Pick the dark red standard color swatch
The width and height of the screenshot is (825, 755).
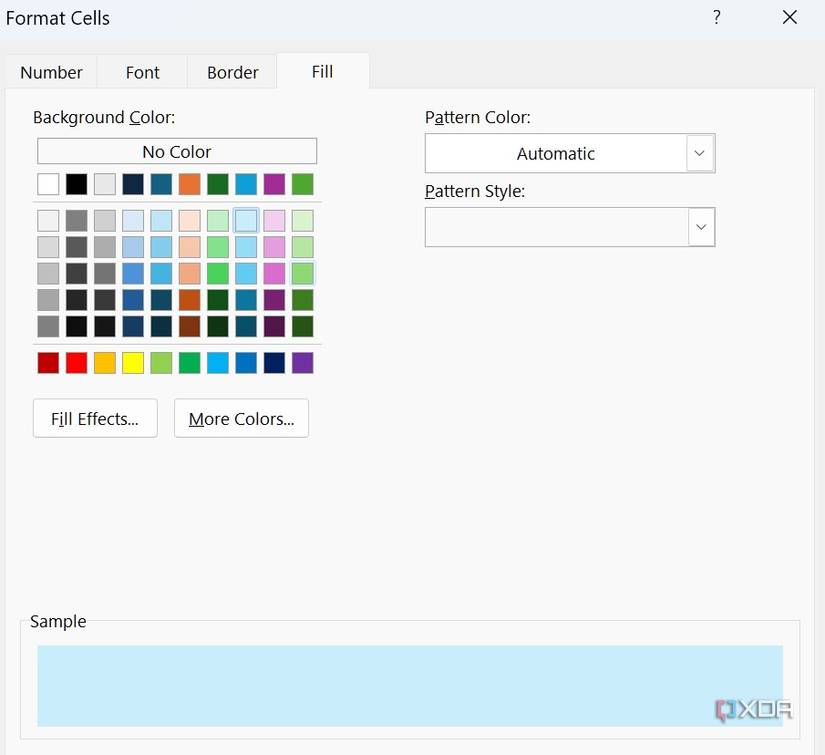coord(47,362)
